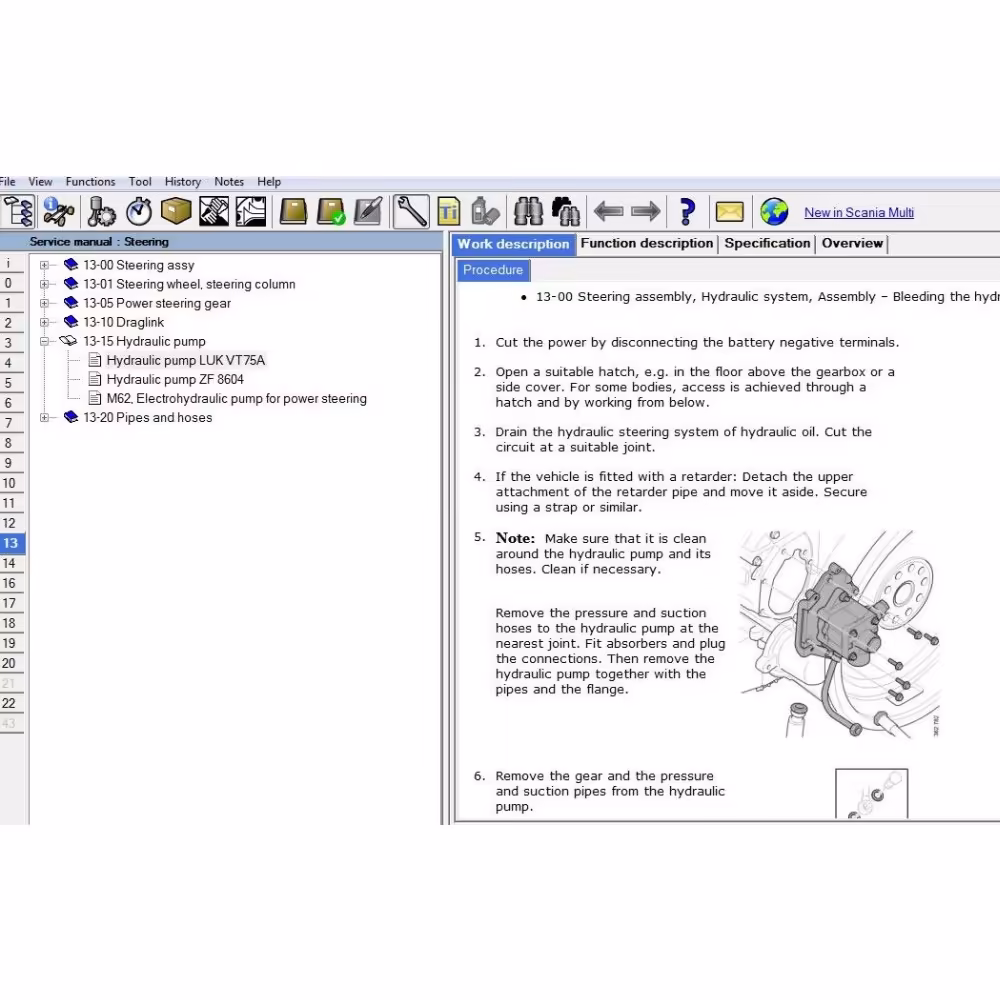
Task: Expand 13-01 Steering wheel, steering column node
Action: (x=44, y=284)
